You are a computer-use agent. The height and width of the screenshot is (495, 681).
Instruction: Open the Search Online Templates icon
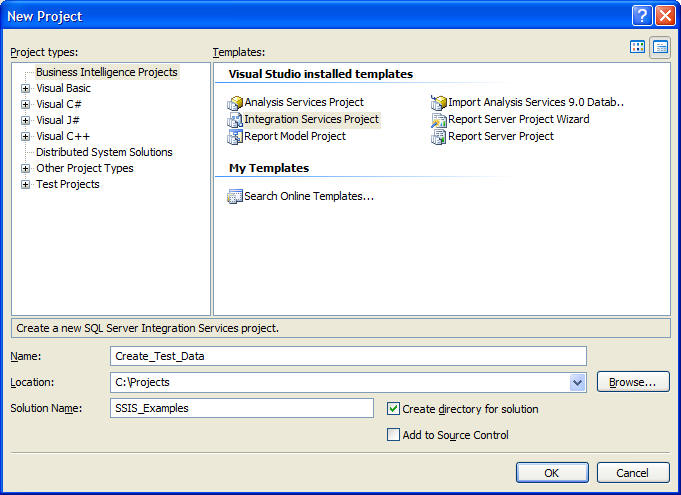(235, 196)
